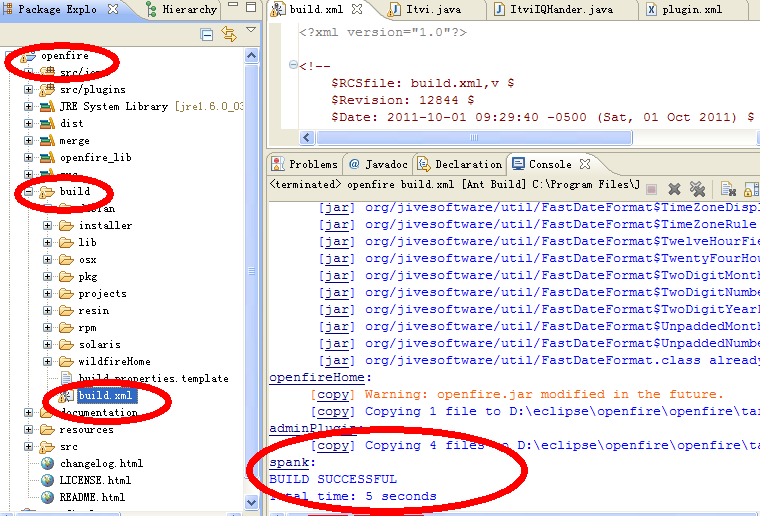This screenshot has height=516, width=760.
Task: Expand the resin folder
Action: tap(47, 311)
